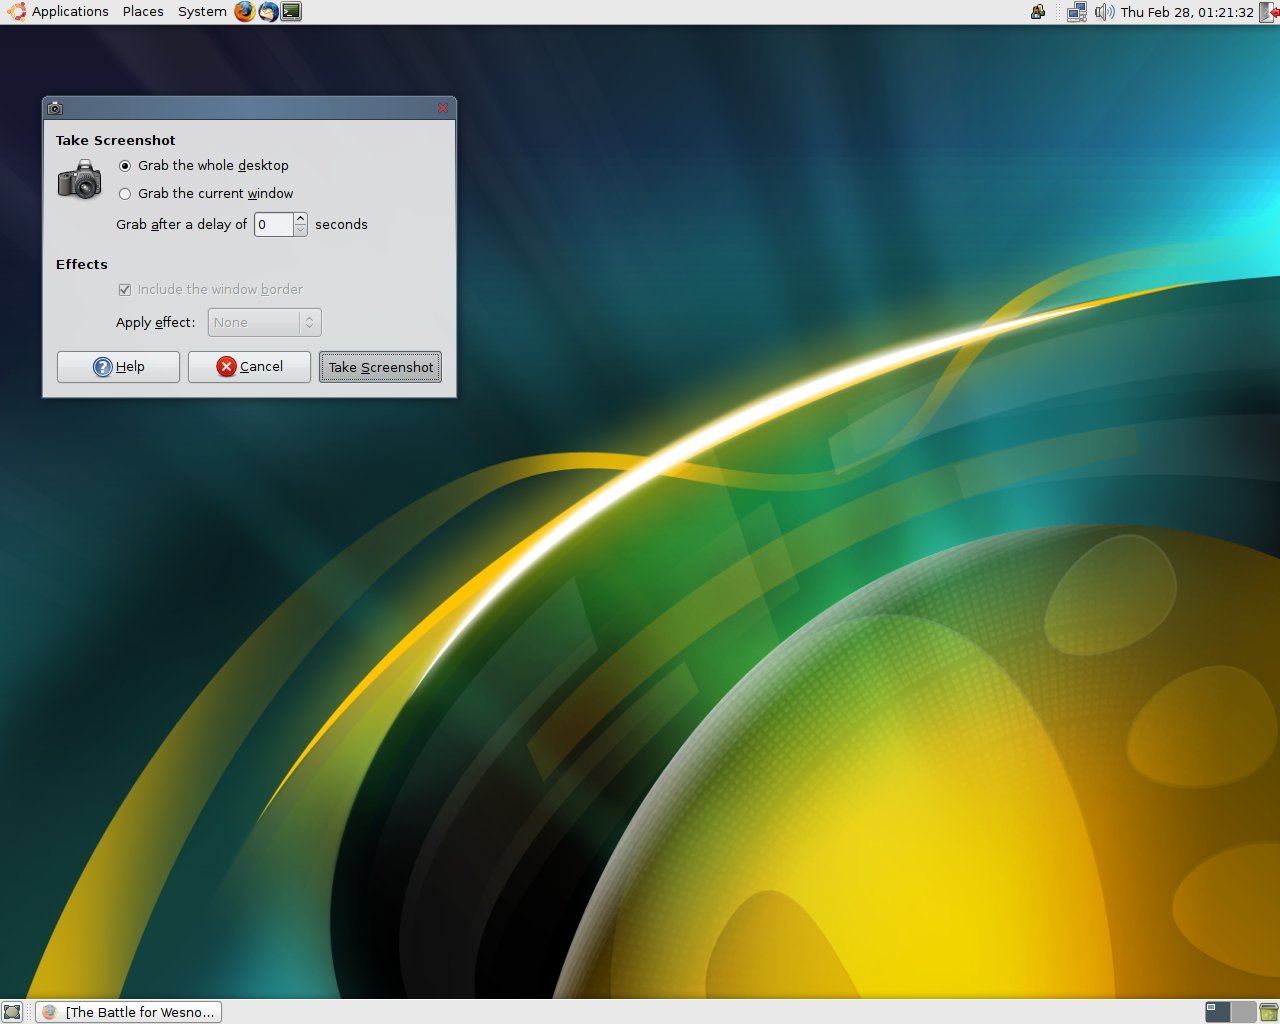Click the camera icon in the dialog title bar
1280x1024 pixels.
click(x=55, y=108)
